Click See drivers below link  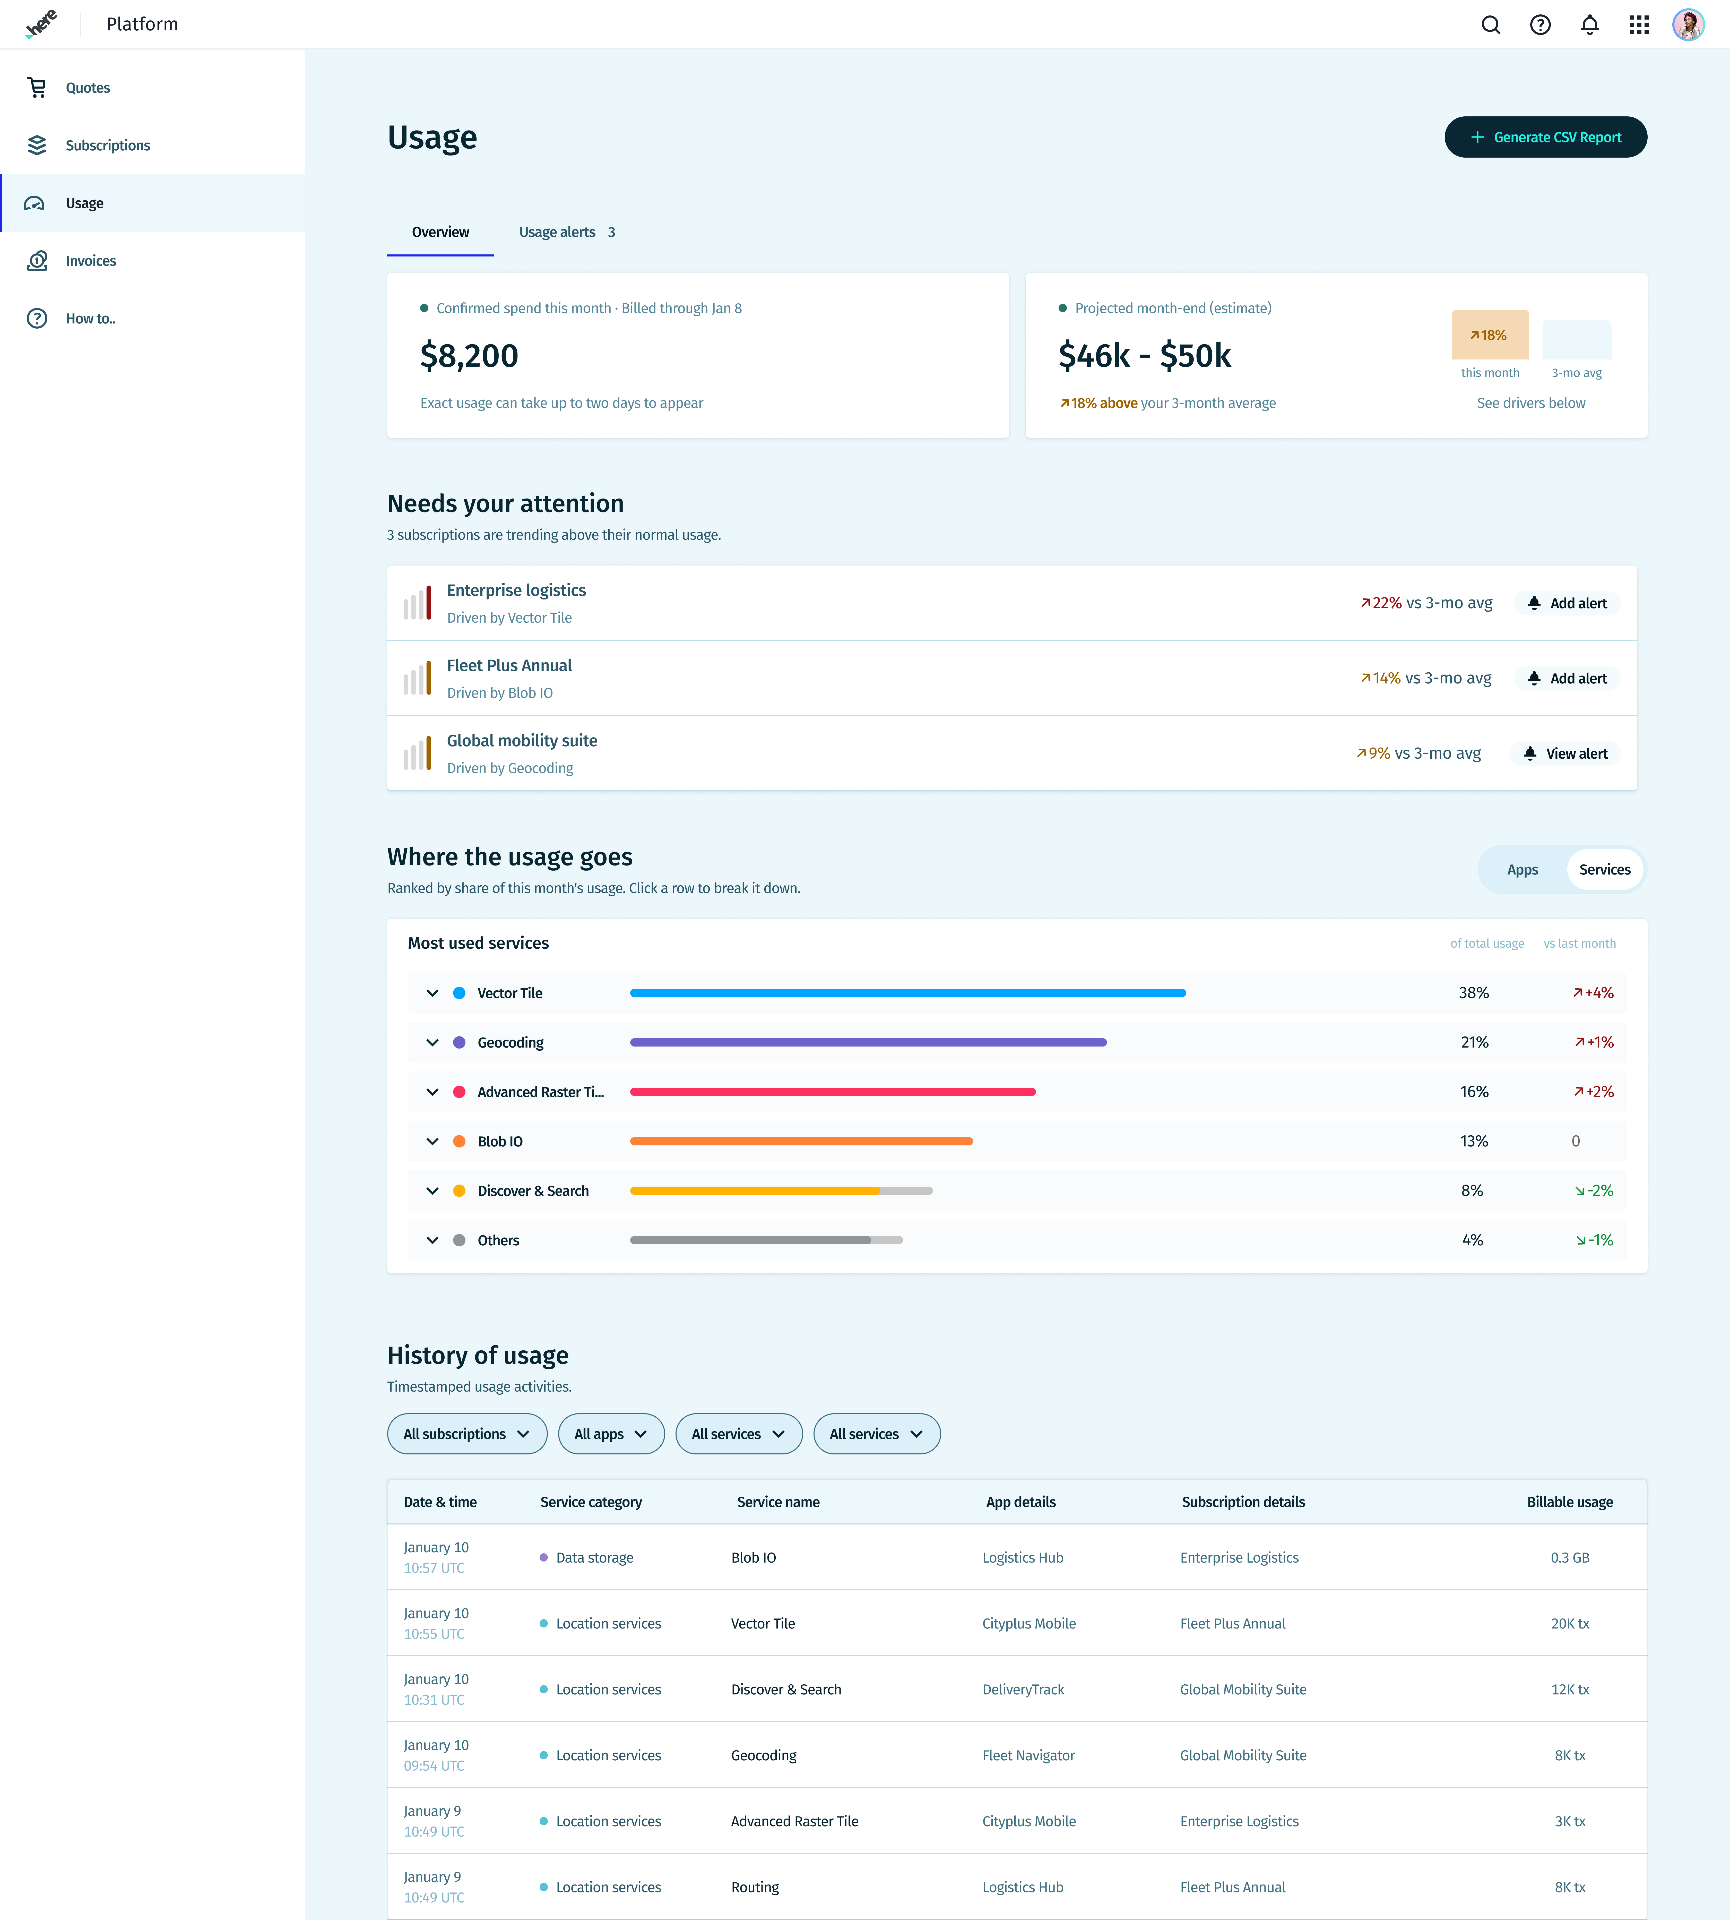(1531, 403)
